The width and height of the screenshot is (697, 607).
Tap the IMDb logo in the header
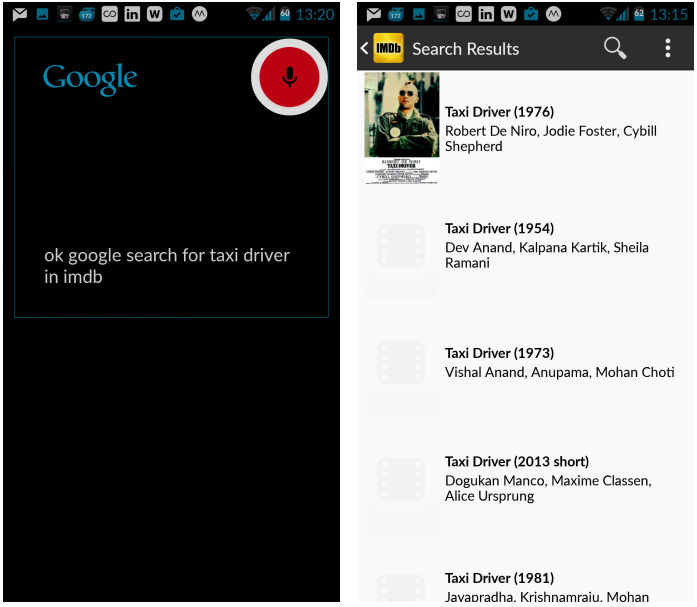tap(388, 48)
